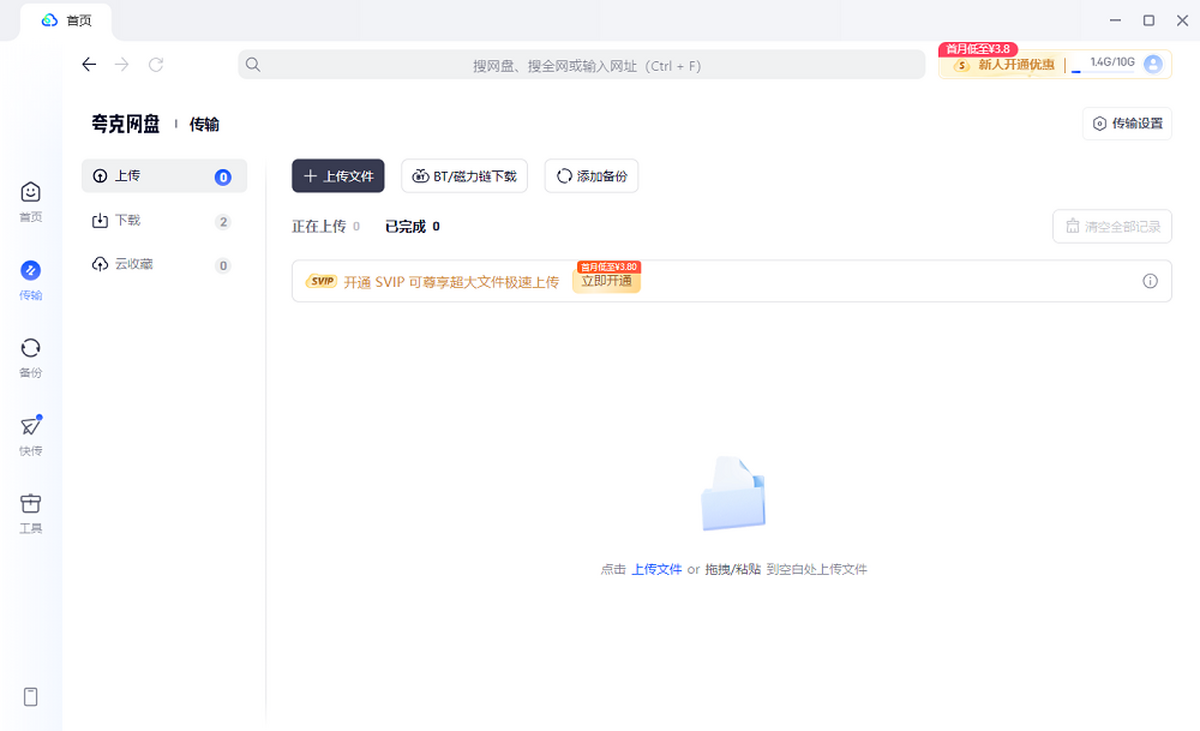Click the 1.4G/10G storage usage bar
Image resolution: width=1200 pixels, height=731 pixels.
1104,64
